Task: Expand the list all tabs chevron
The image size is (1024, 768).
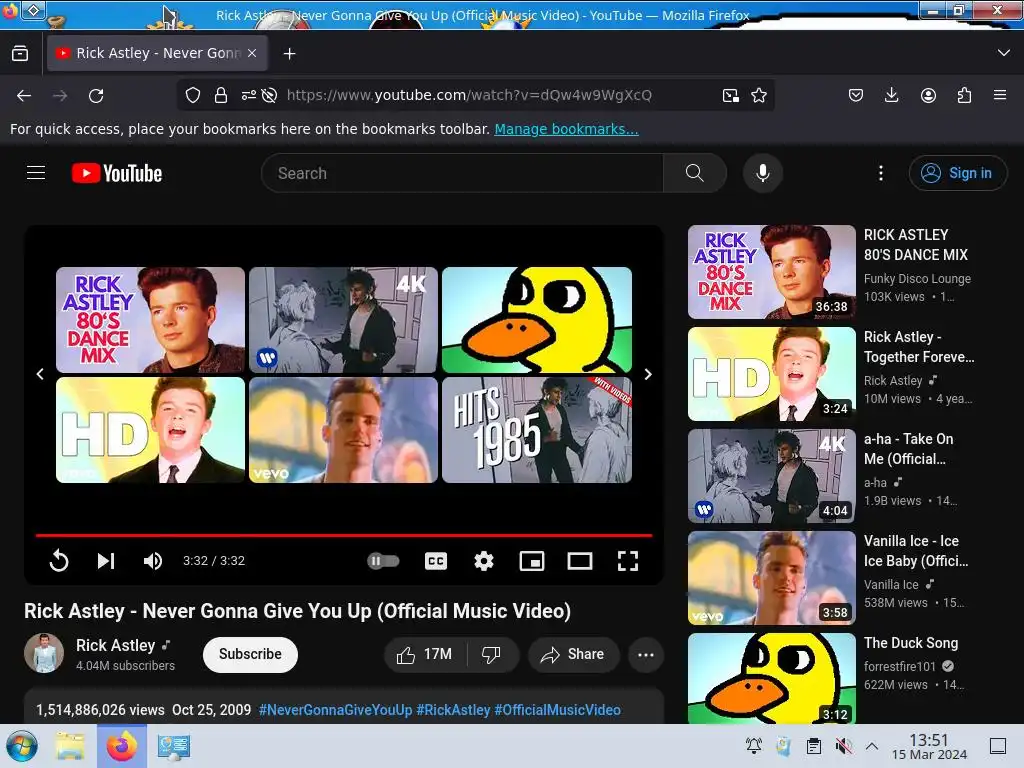Action: tap(1004, 53)
